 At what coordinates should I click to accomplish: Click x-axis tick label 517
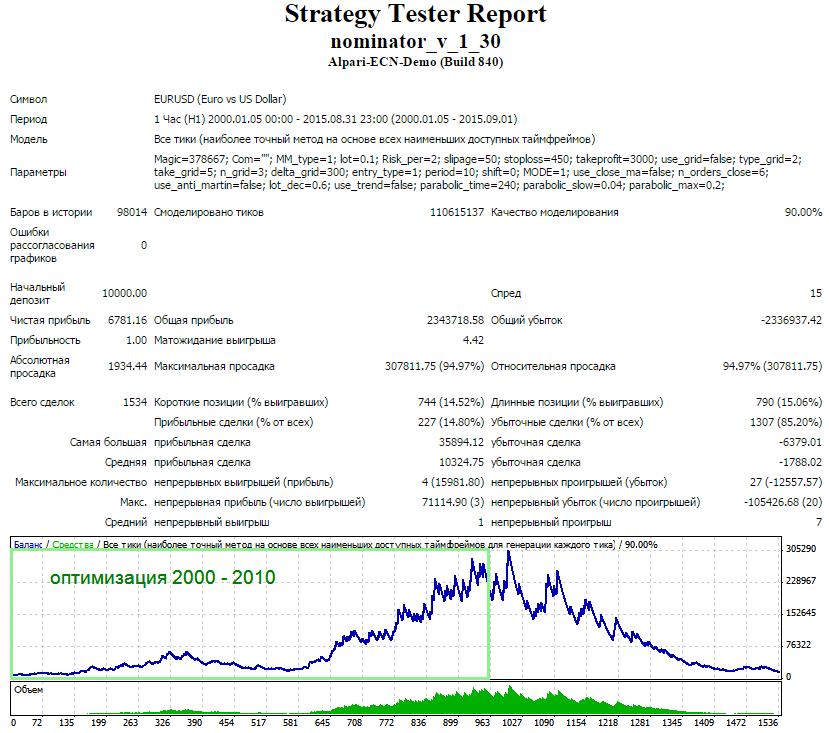[258, 723]
